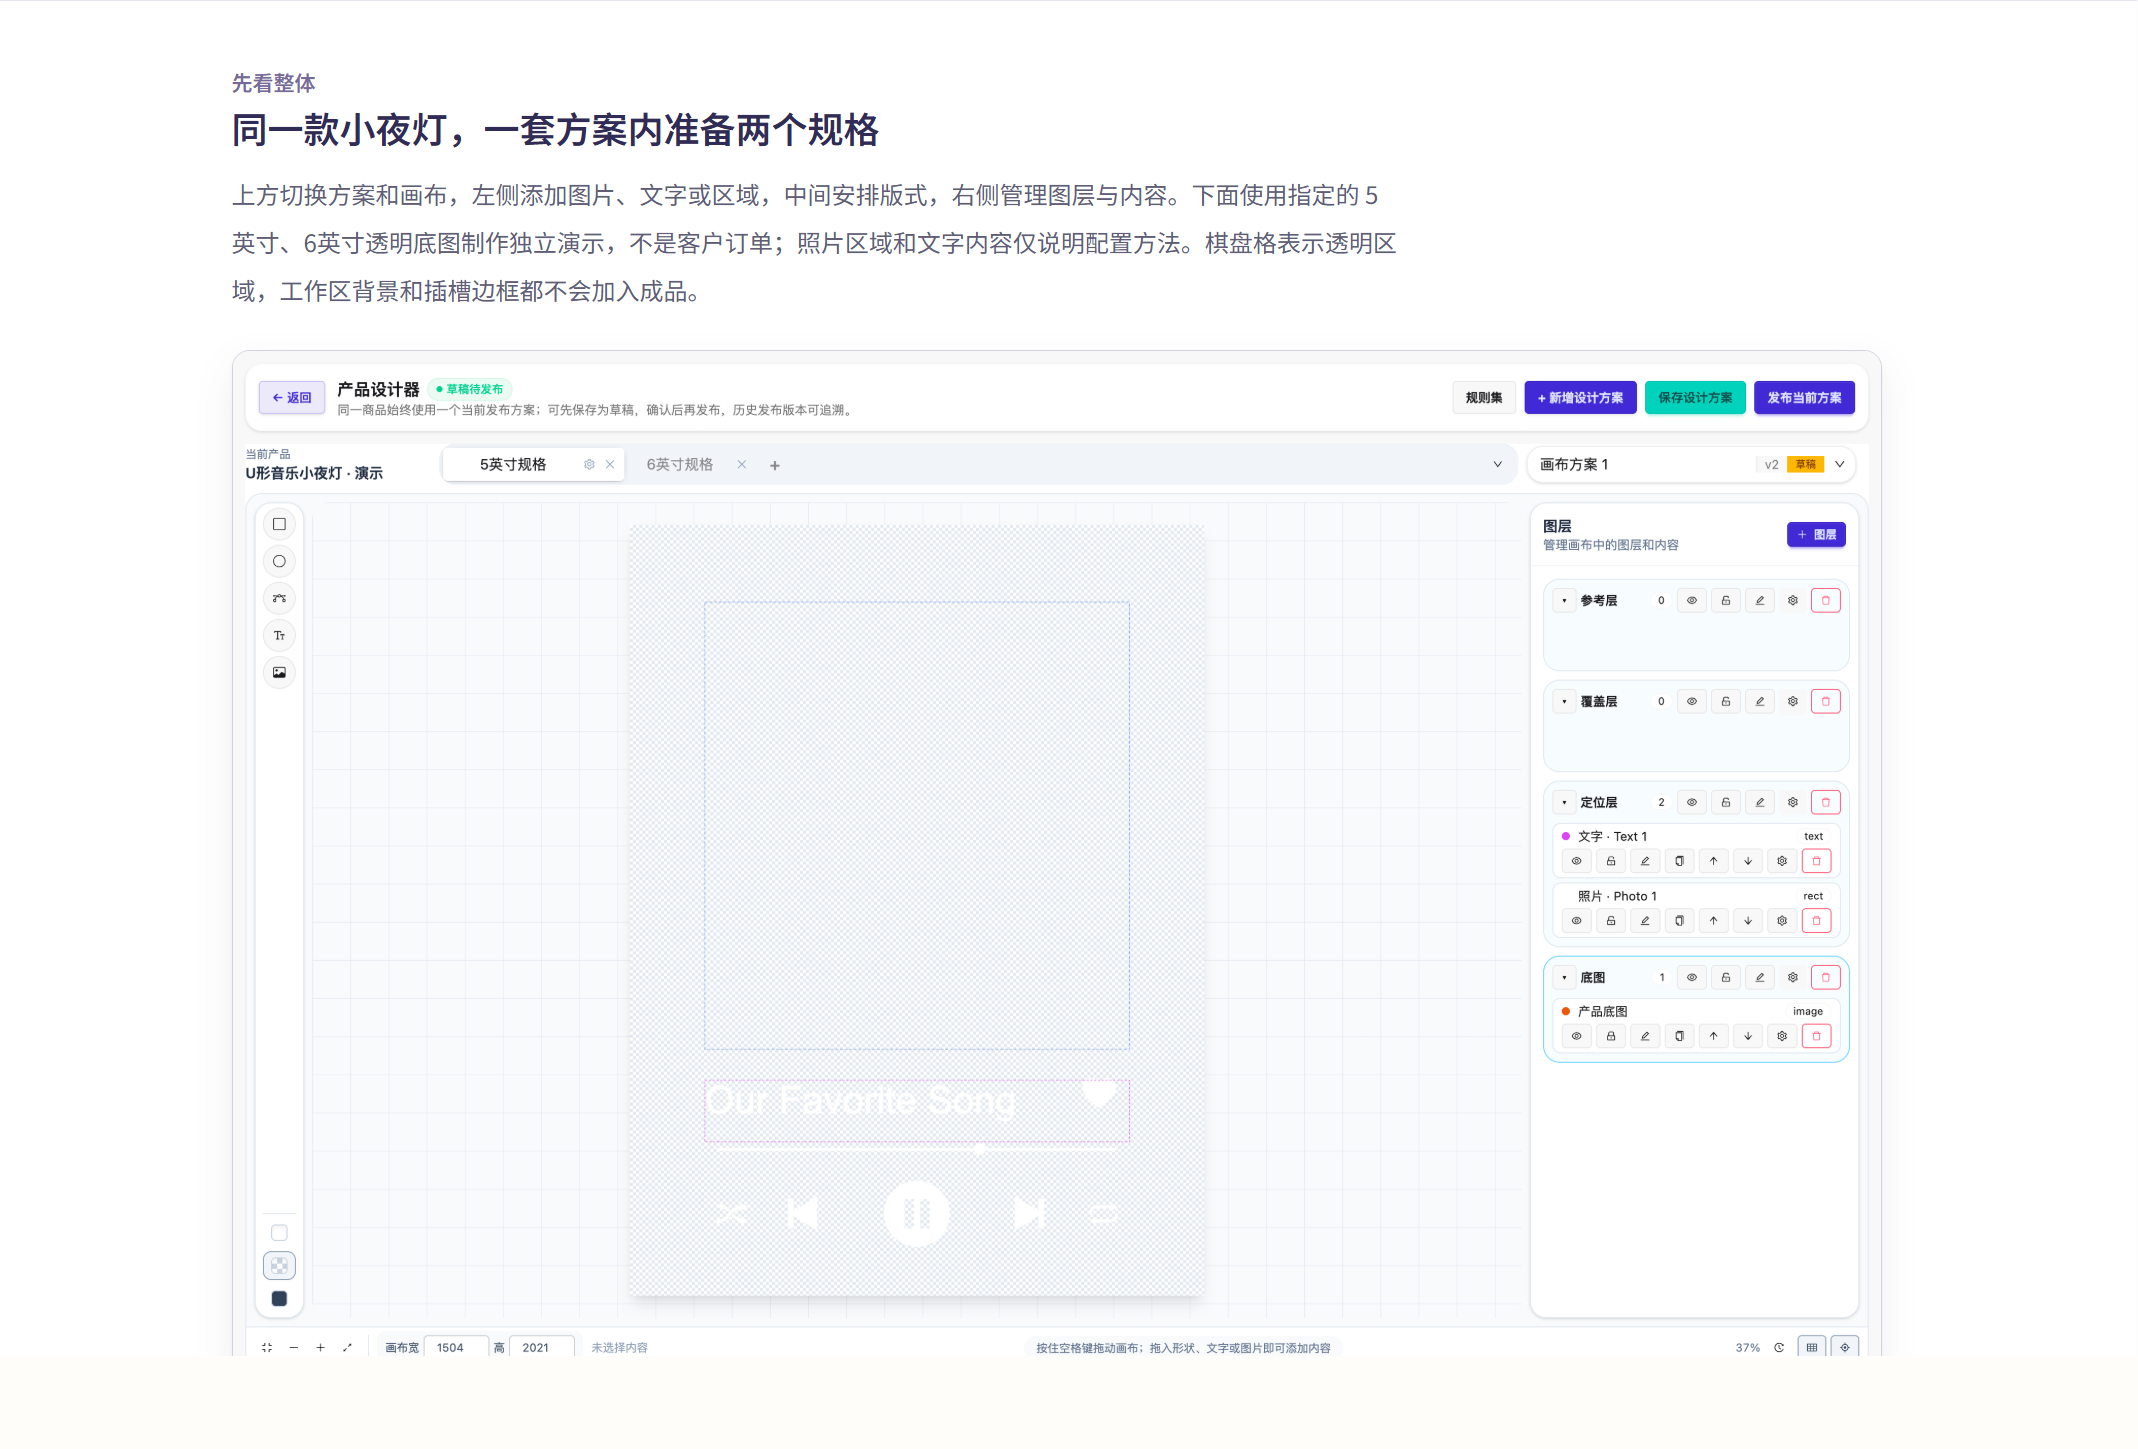Reset canvas zoom next to 37%
2138x1449 pixels.
coord(1779,1347)
